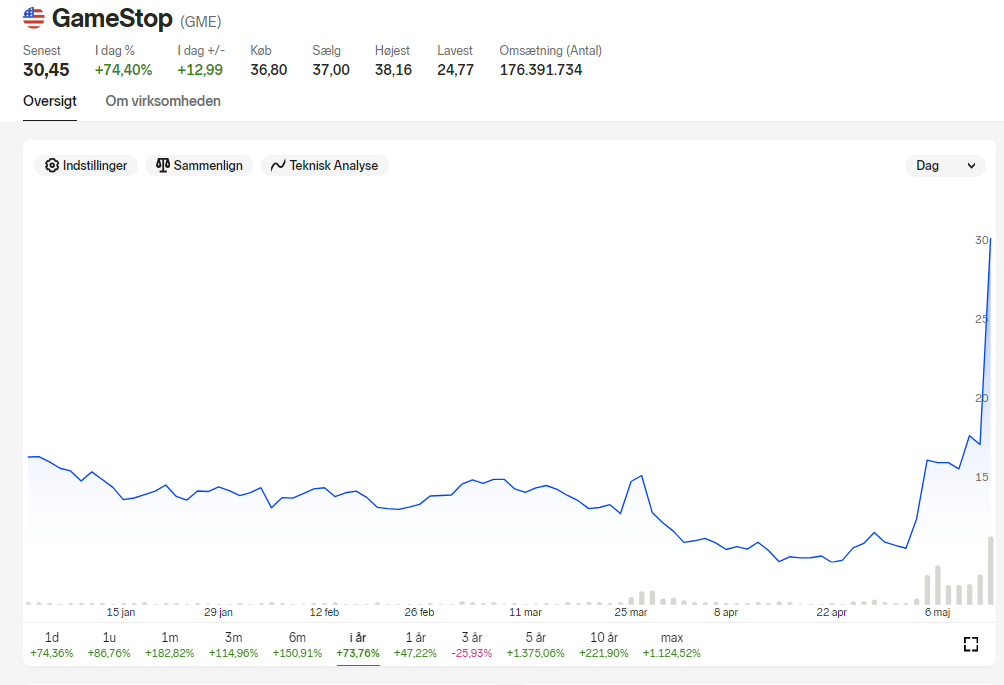Click the 15 price axis label
1004x685 pixels.
pos(982,477)
